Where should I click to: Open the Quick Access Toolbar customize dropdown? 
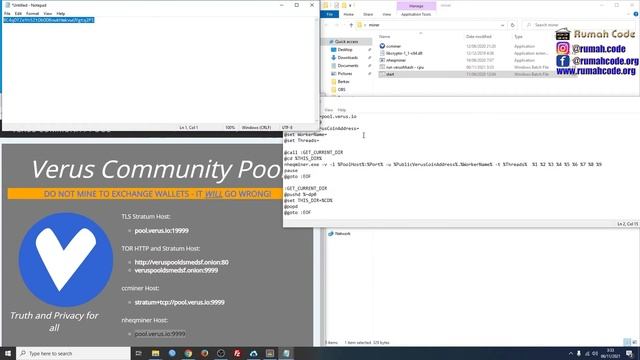coord(350,5)
